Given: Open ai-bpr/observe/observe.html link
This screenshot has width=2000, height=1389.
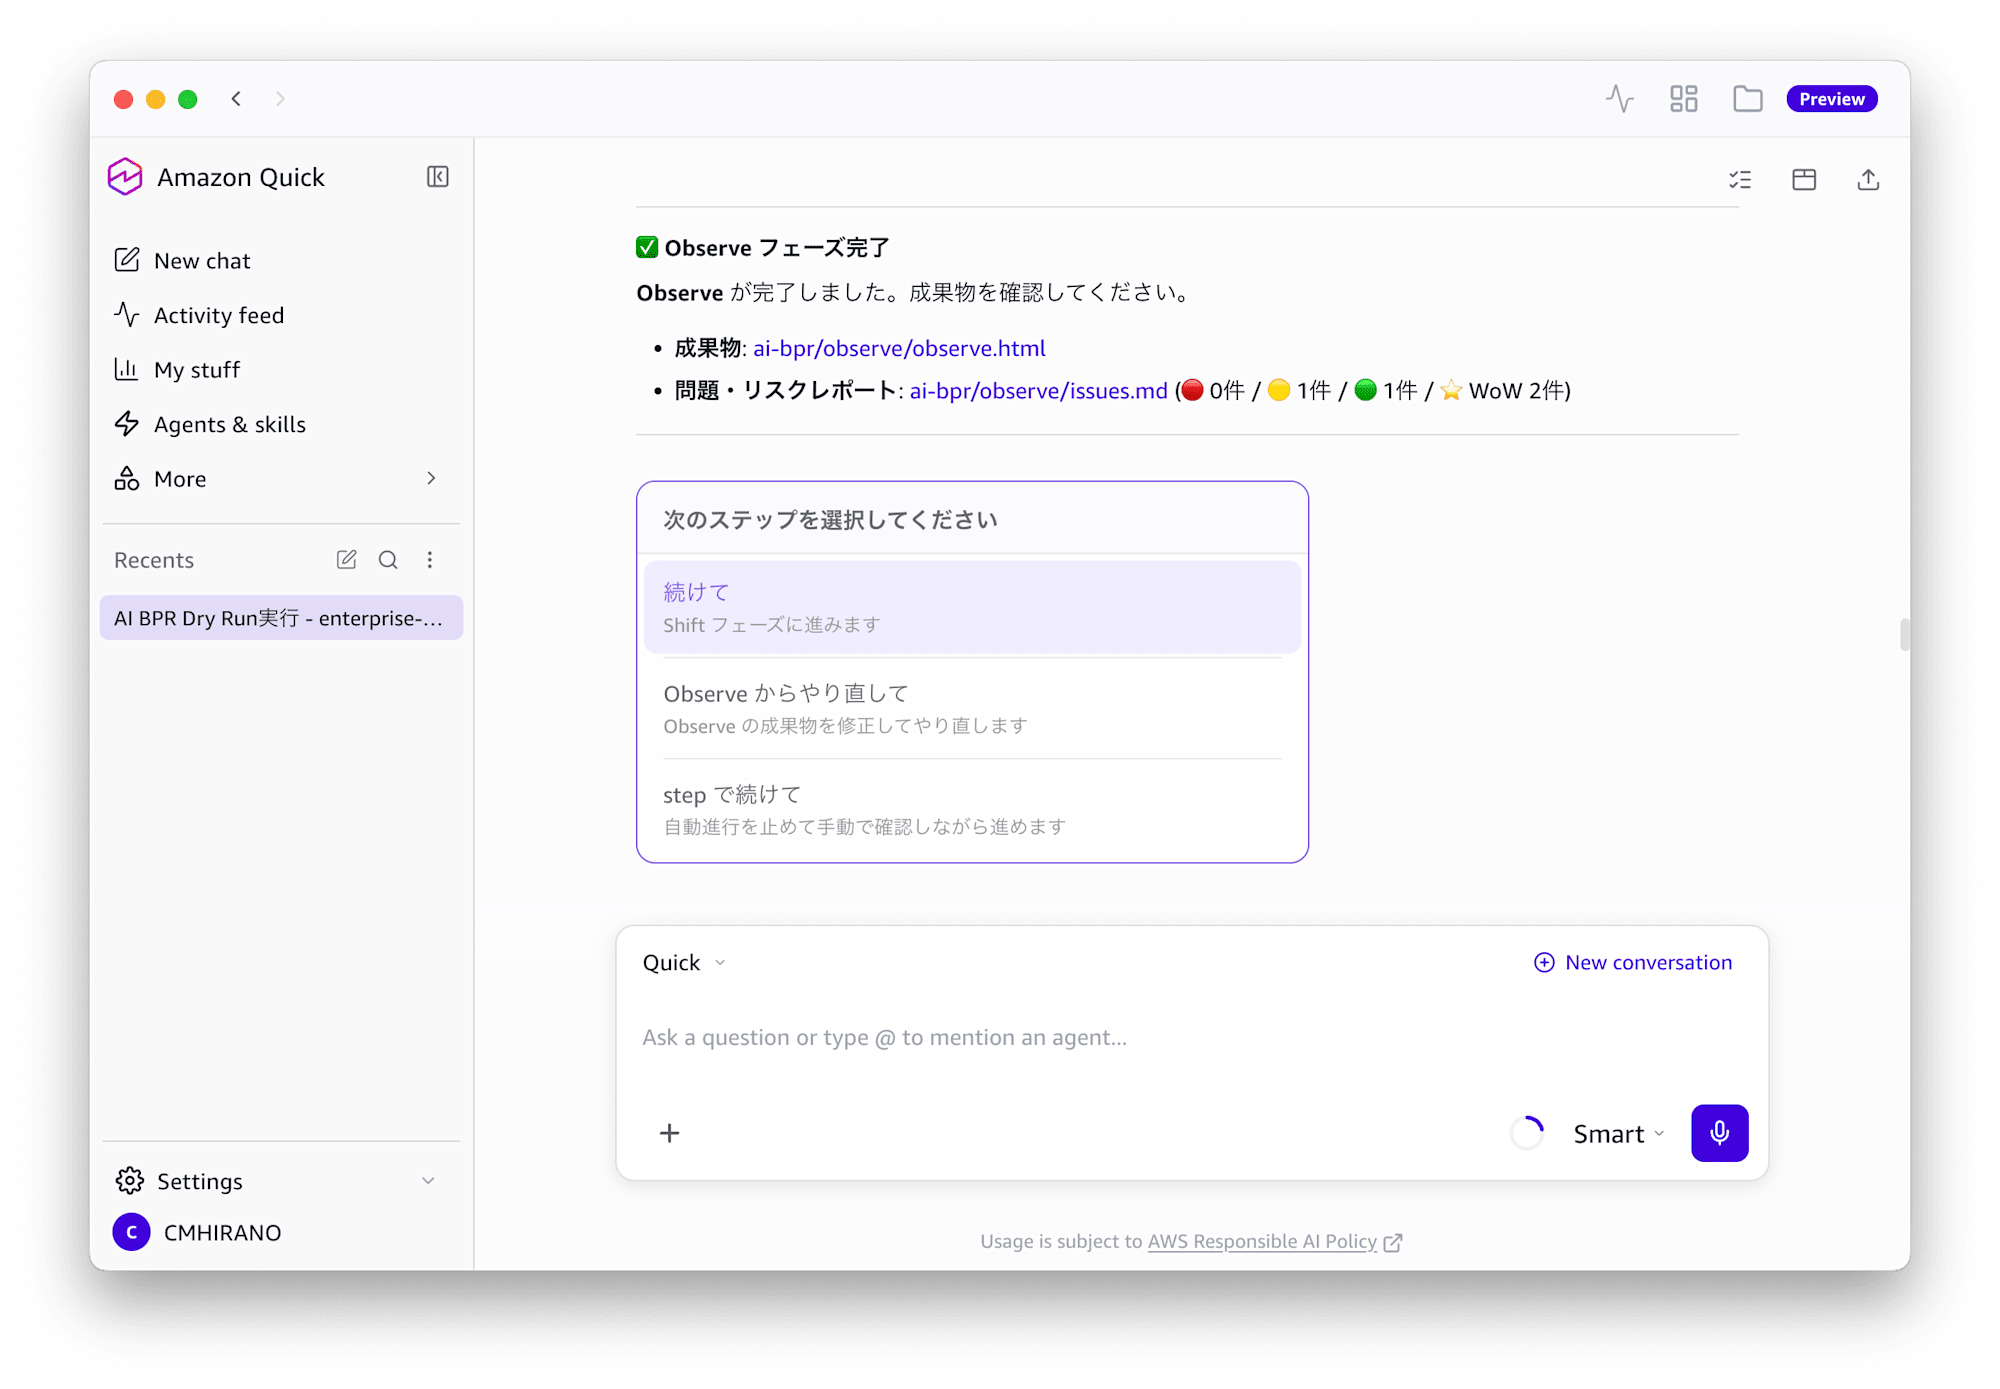Looking at the screenshot, I should coord(899,348).
